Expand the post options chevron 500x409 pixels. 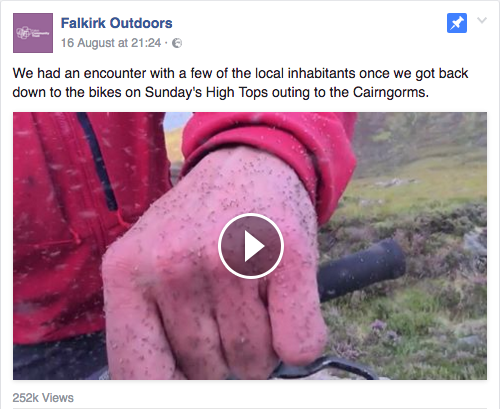tap(482, 20)
